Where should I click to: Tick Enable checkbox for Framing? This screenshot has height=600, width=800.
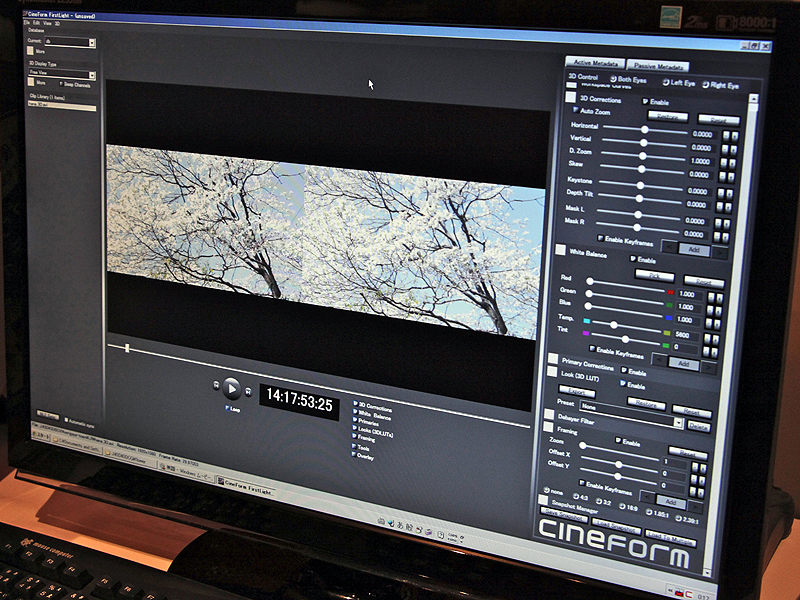pyautogui.click(x=618, y=440)
